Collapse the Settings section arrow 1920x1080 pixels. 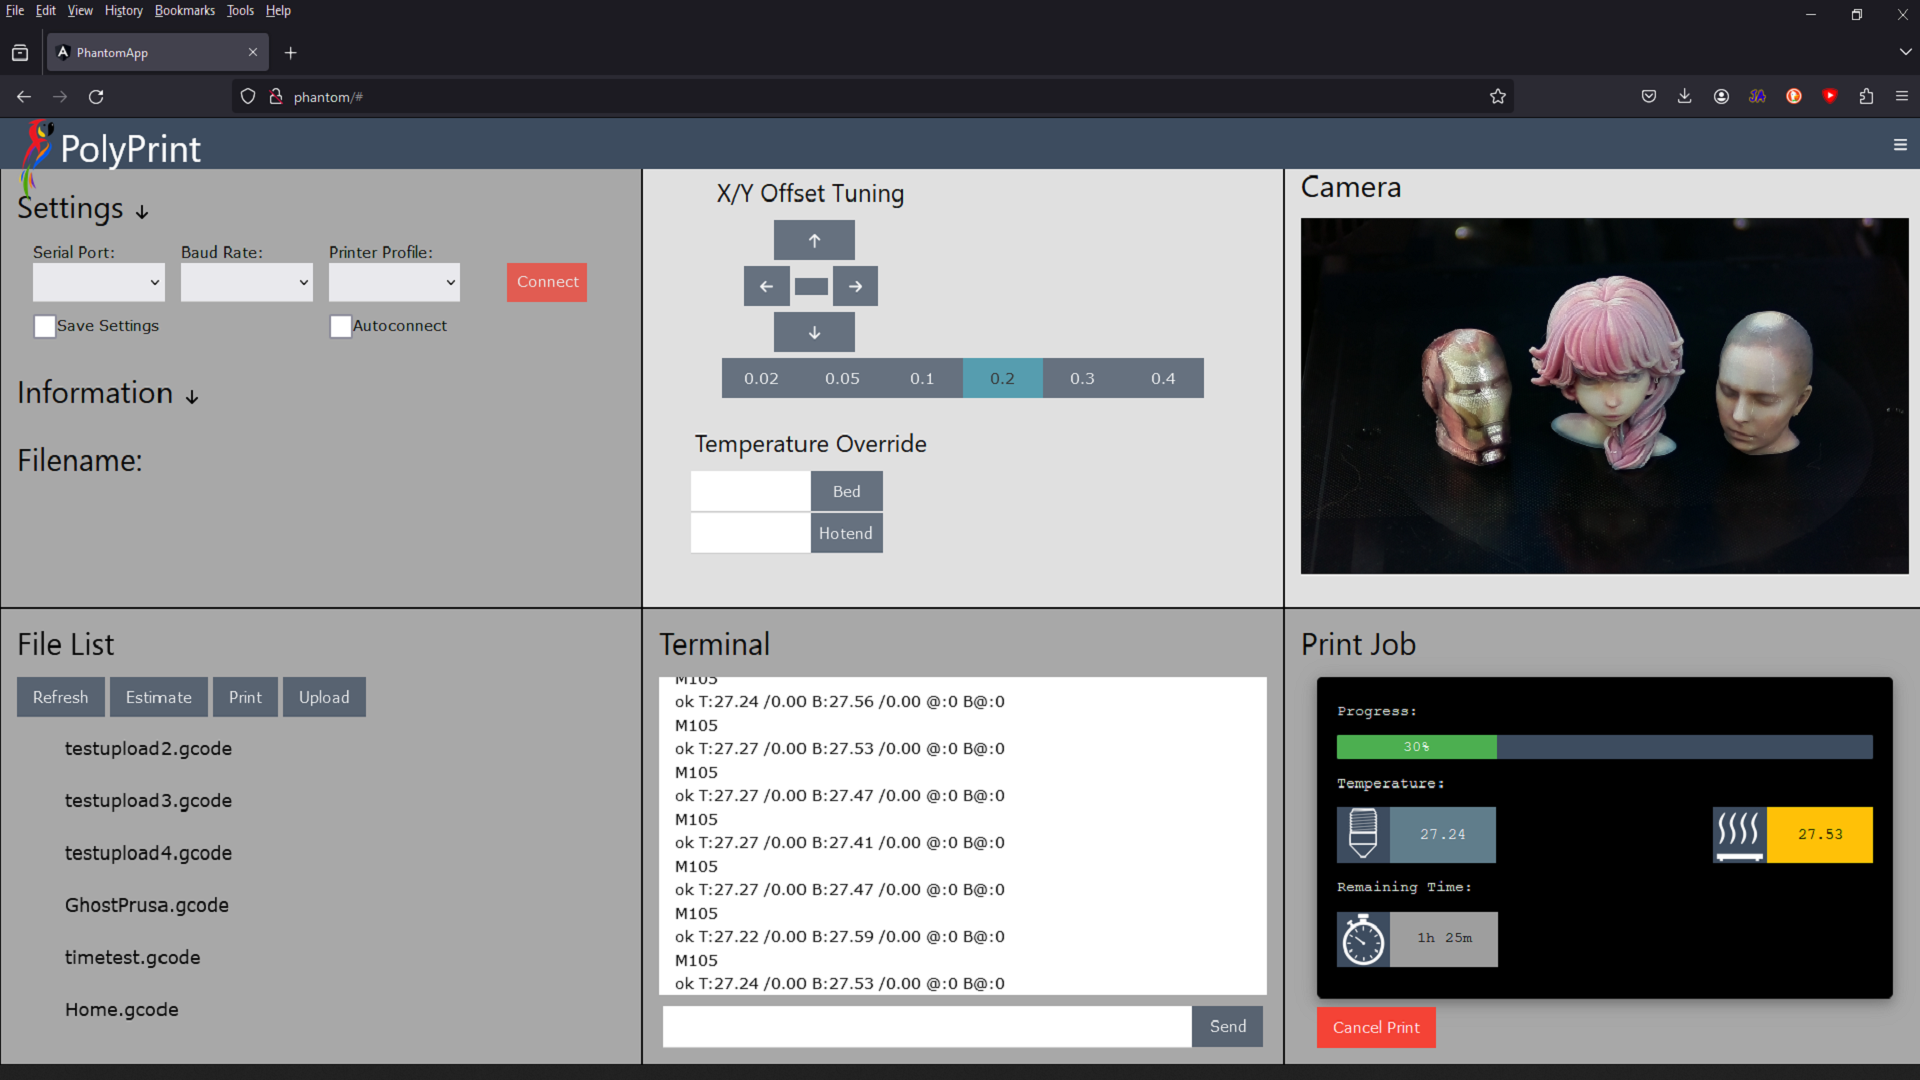[x=142, y=211]
